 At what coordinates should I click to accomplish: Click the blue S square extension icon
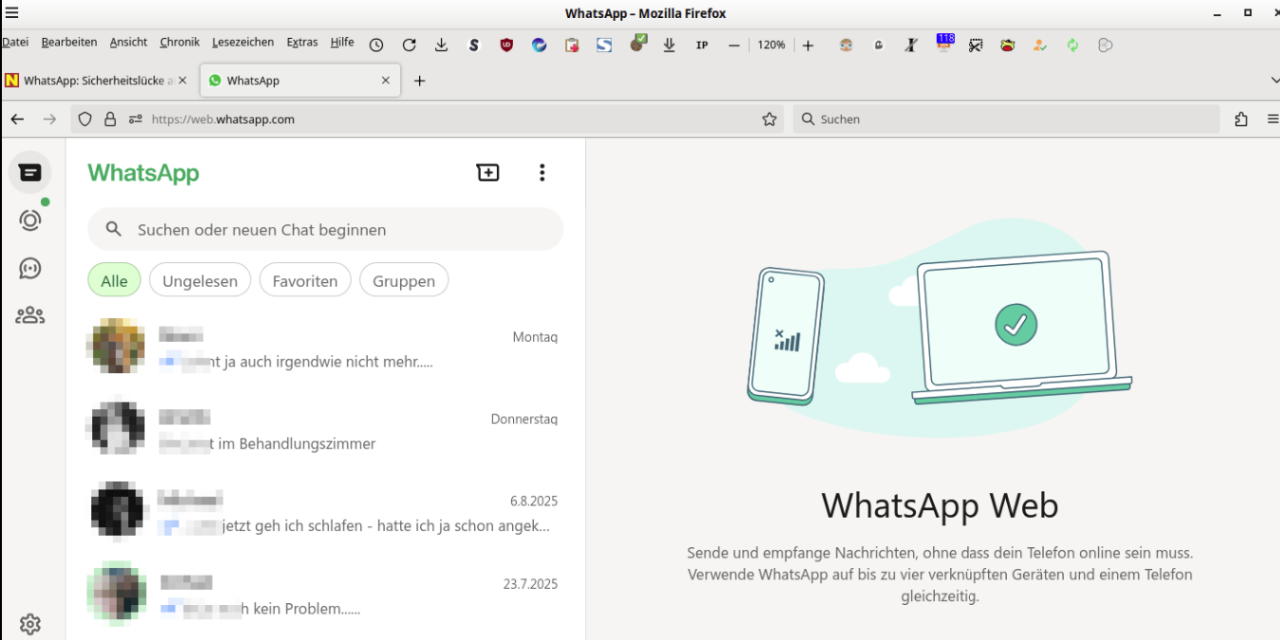[x=604, y=45]
